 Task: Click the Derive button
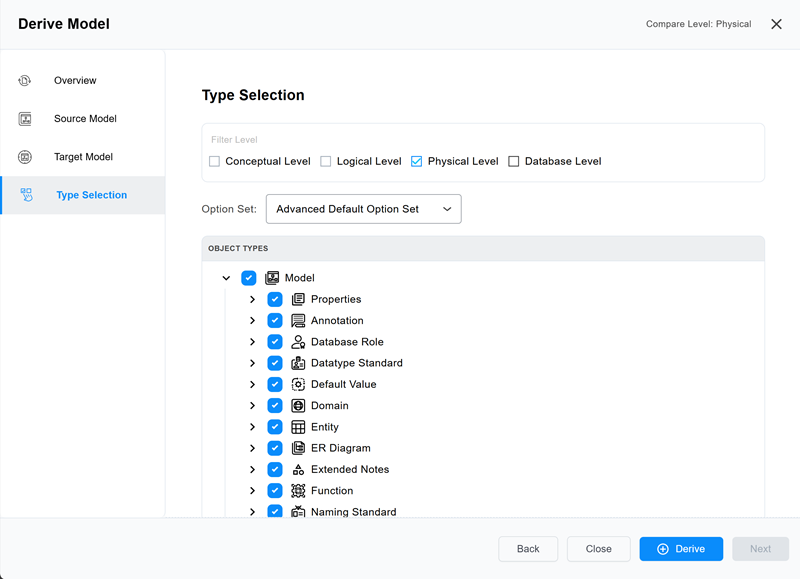(x=681, y=549)
